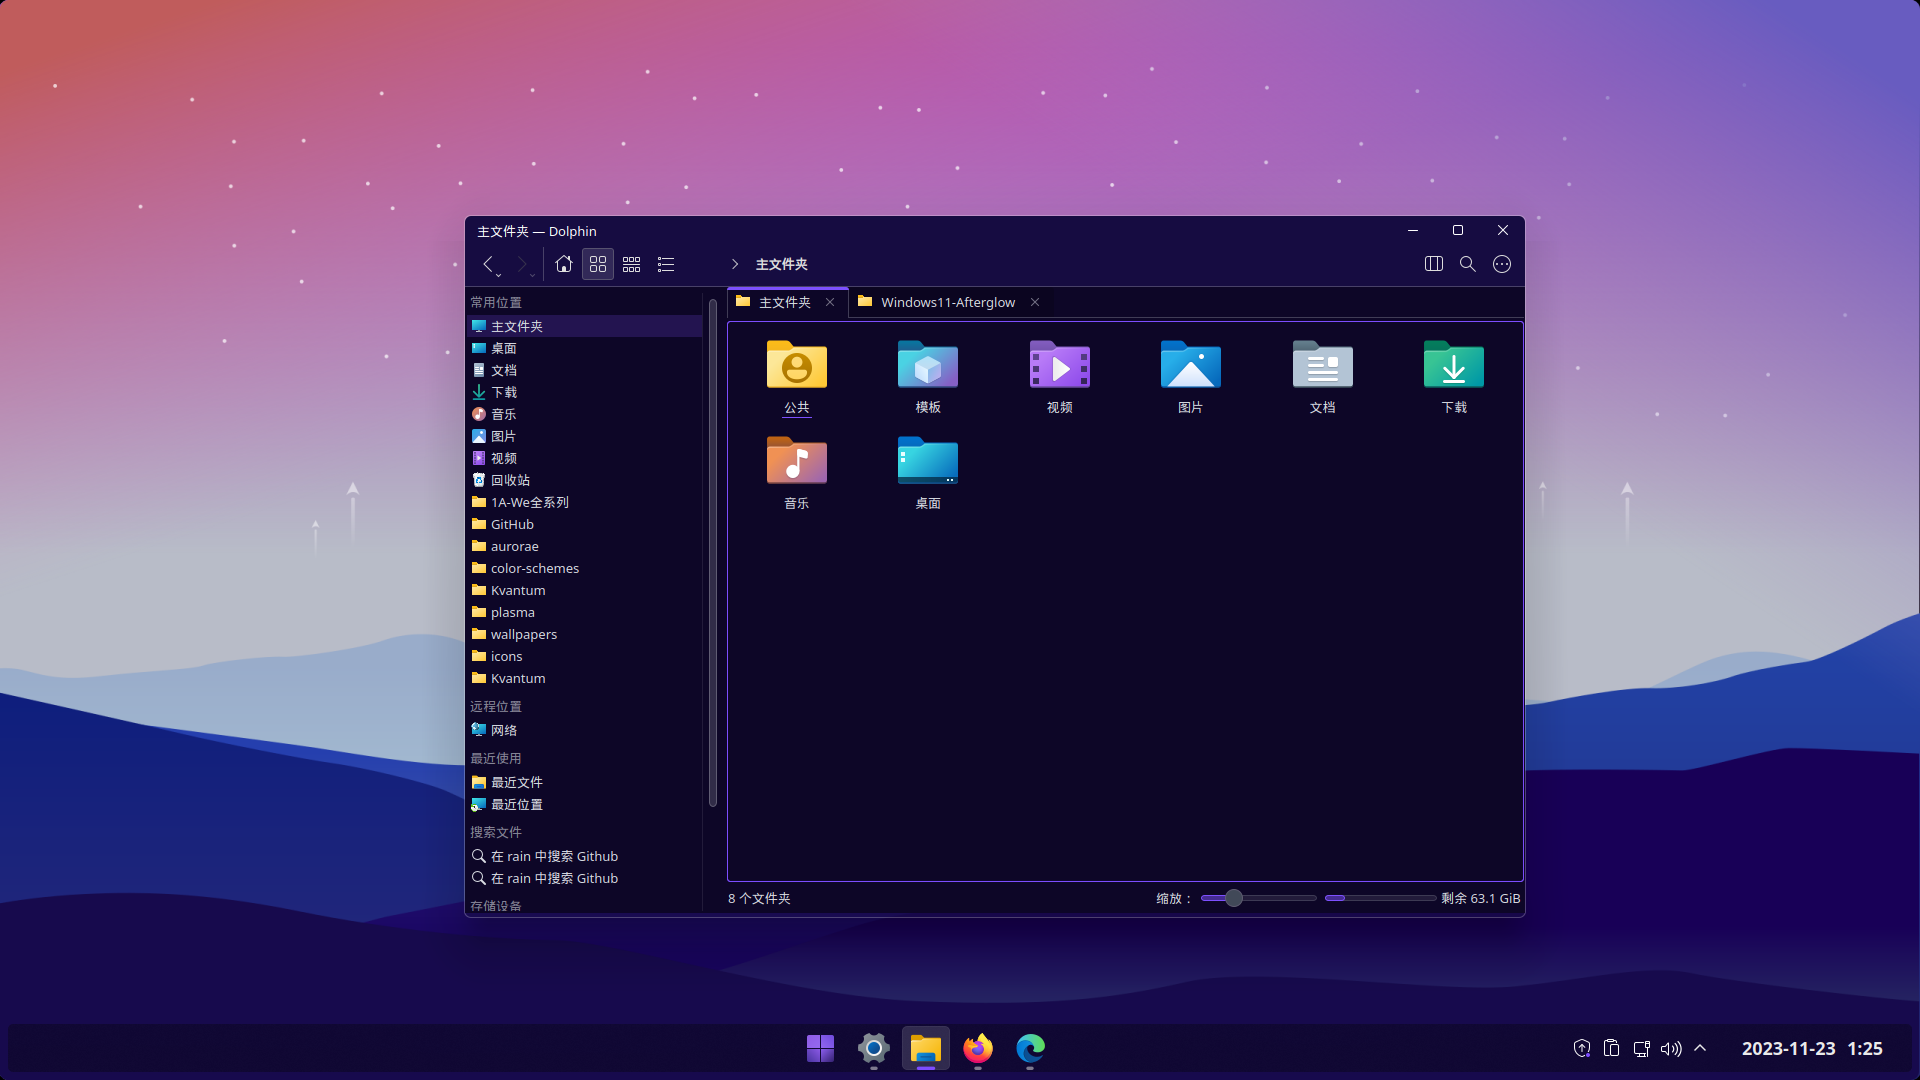Open 视频 in Places sidebar
This screenshot has height=1080, width=1920.
tap(585, 458)
